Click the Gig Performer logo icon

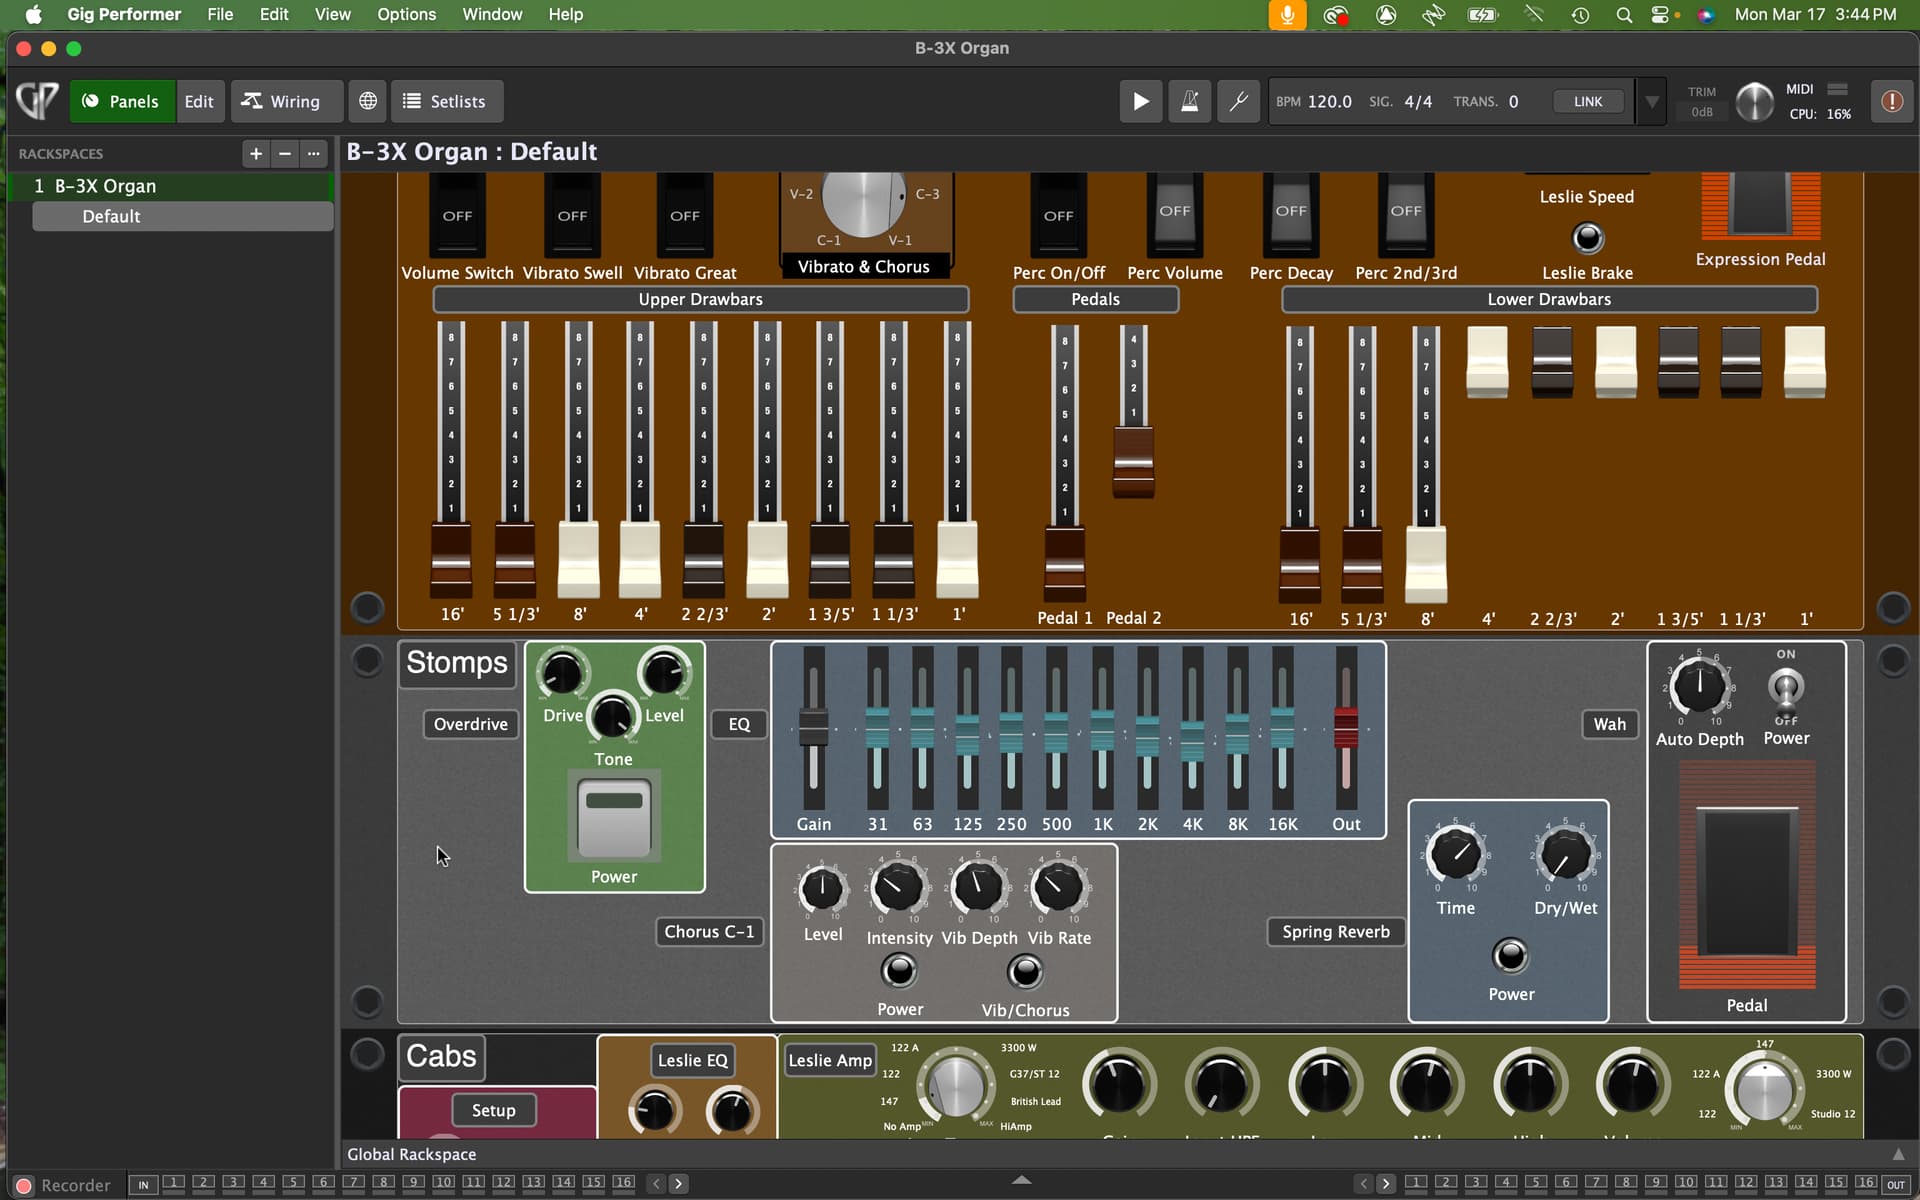(38, 101)
